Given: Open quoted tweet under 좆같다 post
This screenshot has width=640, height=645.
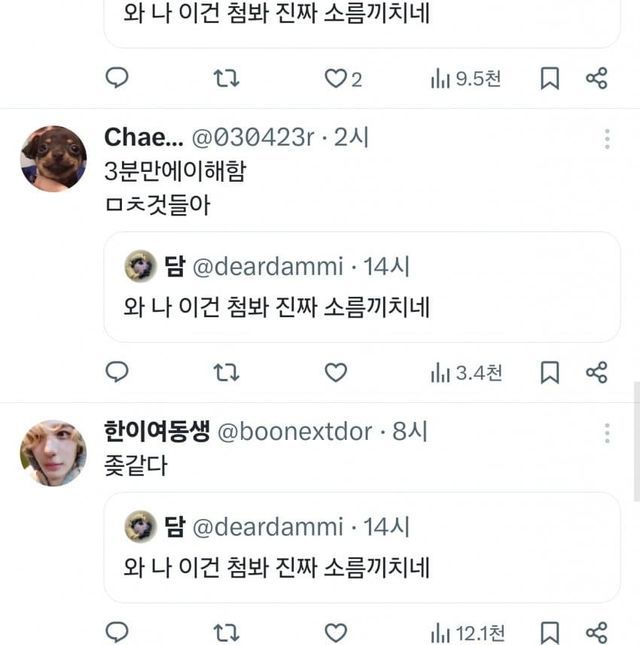Looking at the screenshot, I should click(362, 546).
